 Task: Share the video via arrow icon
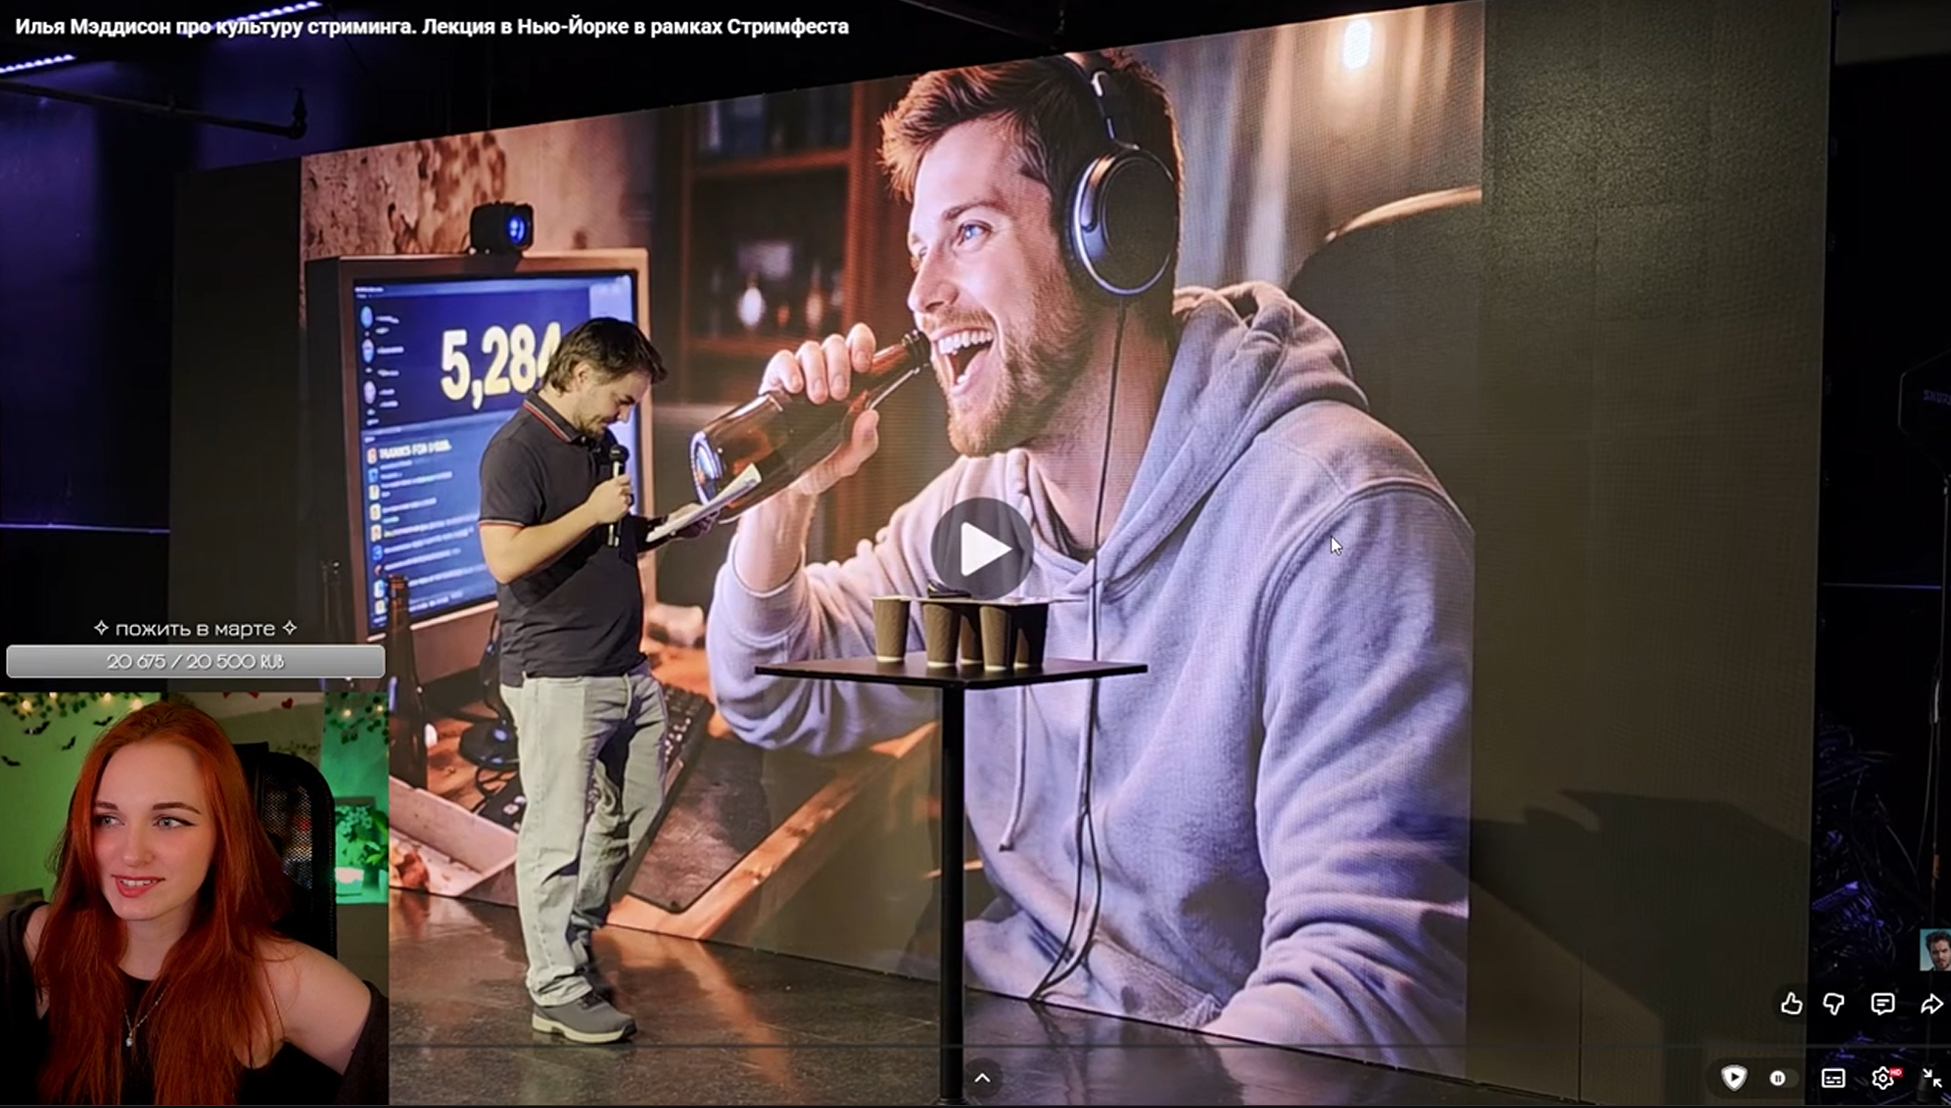(1931, 1004)
